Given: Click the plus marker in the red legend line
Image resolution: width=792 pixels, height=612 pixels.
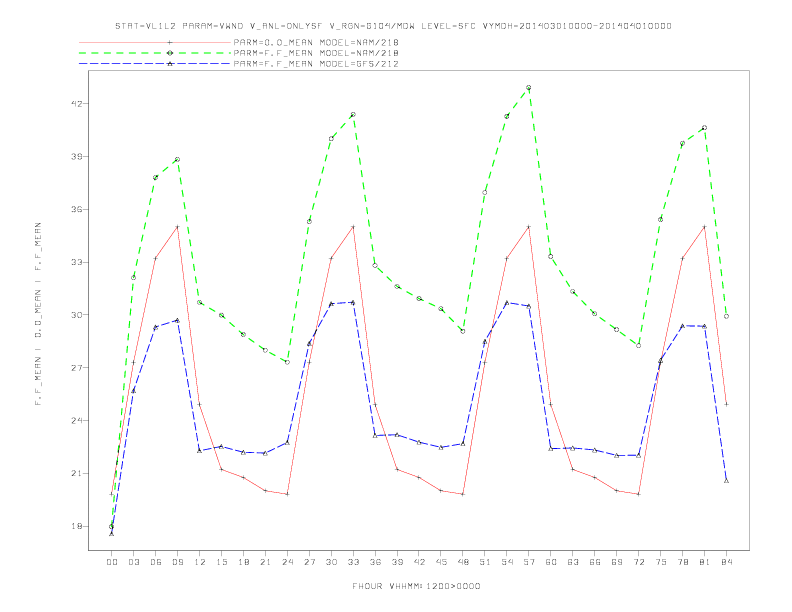Looking at the screenshot, I should pyautogui.click(x=170, y=42).
